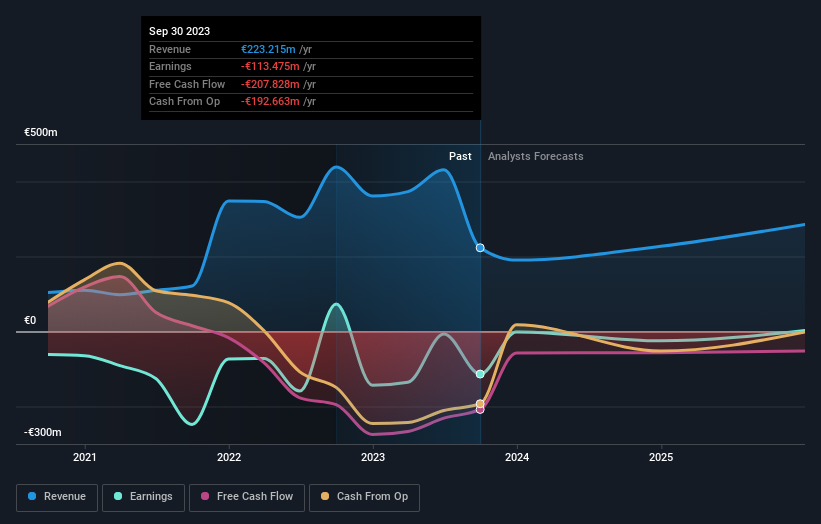Click the Sep 30 2023 tooltip date
This screenshot has width=821, height=524.
click(x=180, y=31)
